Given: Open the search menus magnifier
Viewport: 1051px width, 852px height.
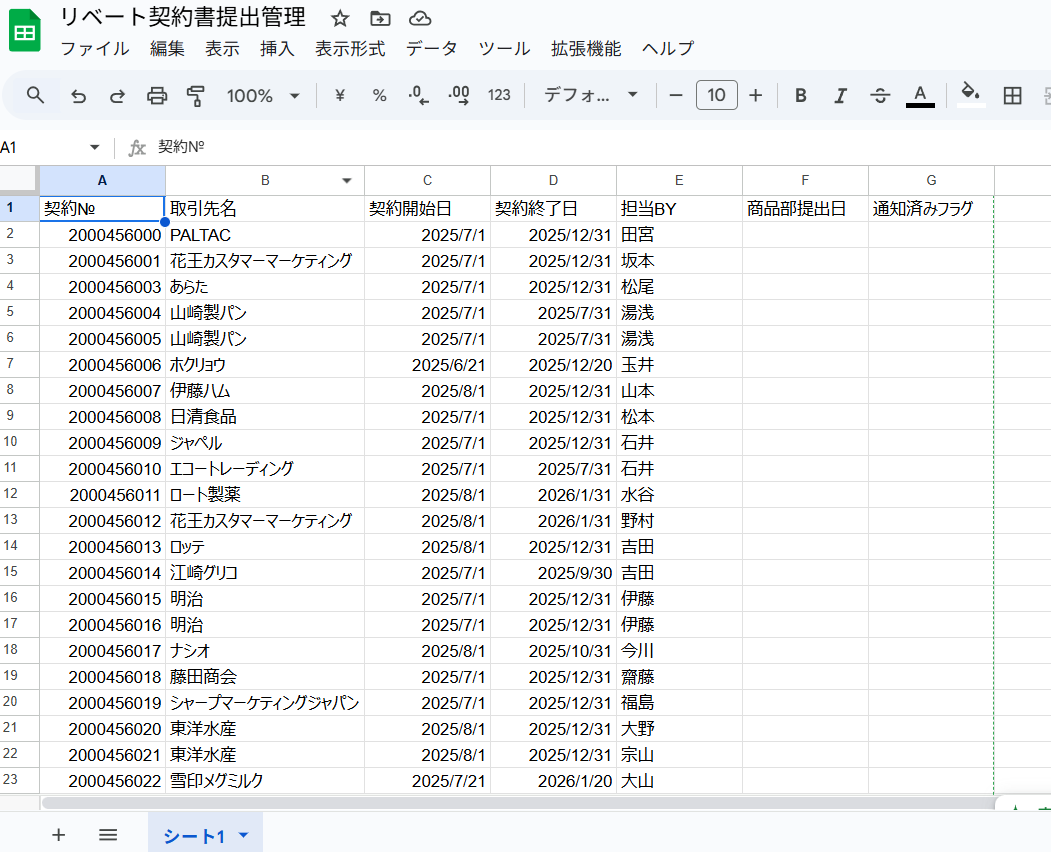Looking at the screenshot, I should pyautogui.click(x=36, y=95).
